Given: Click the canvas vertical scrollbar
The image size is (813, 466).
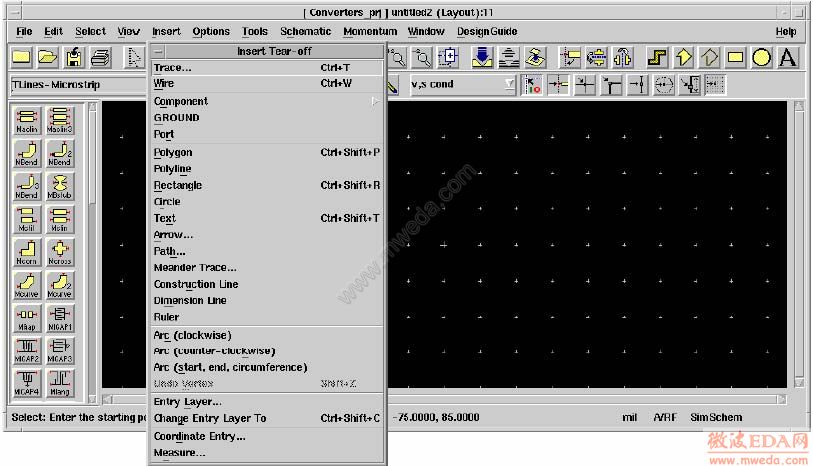Looking at the screenshot, I should pos(798,240).
